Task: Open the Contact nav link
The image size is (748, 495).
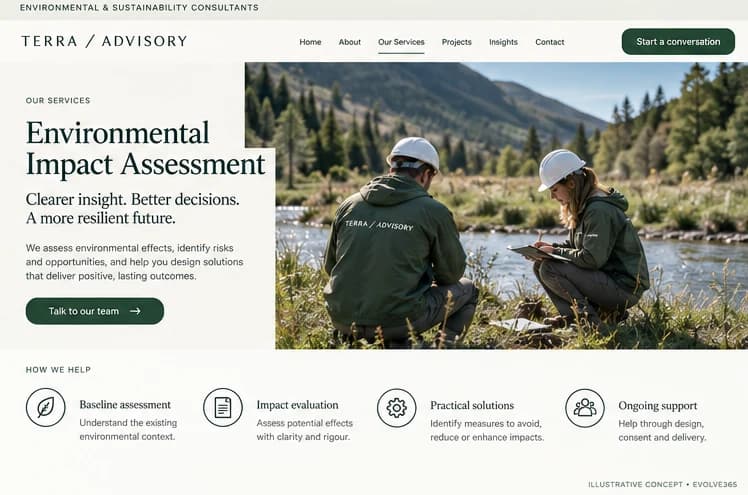Action: click(x=550, y=42)
